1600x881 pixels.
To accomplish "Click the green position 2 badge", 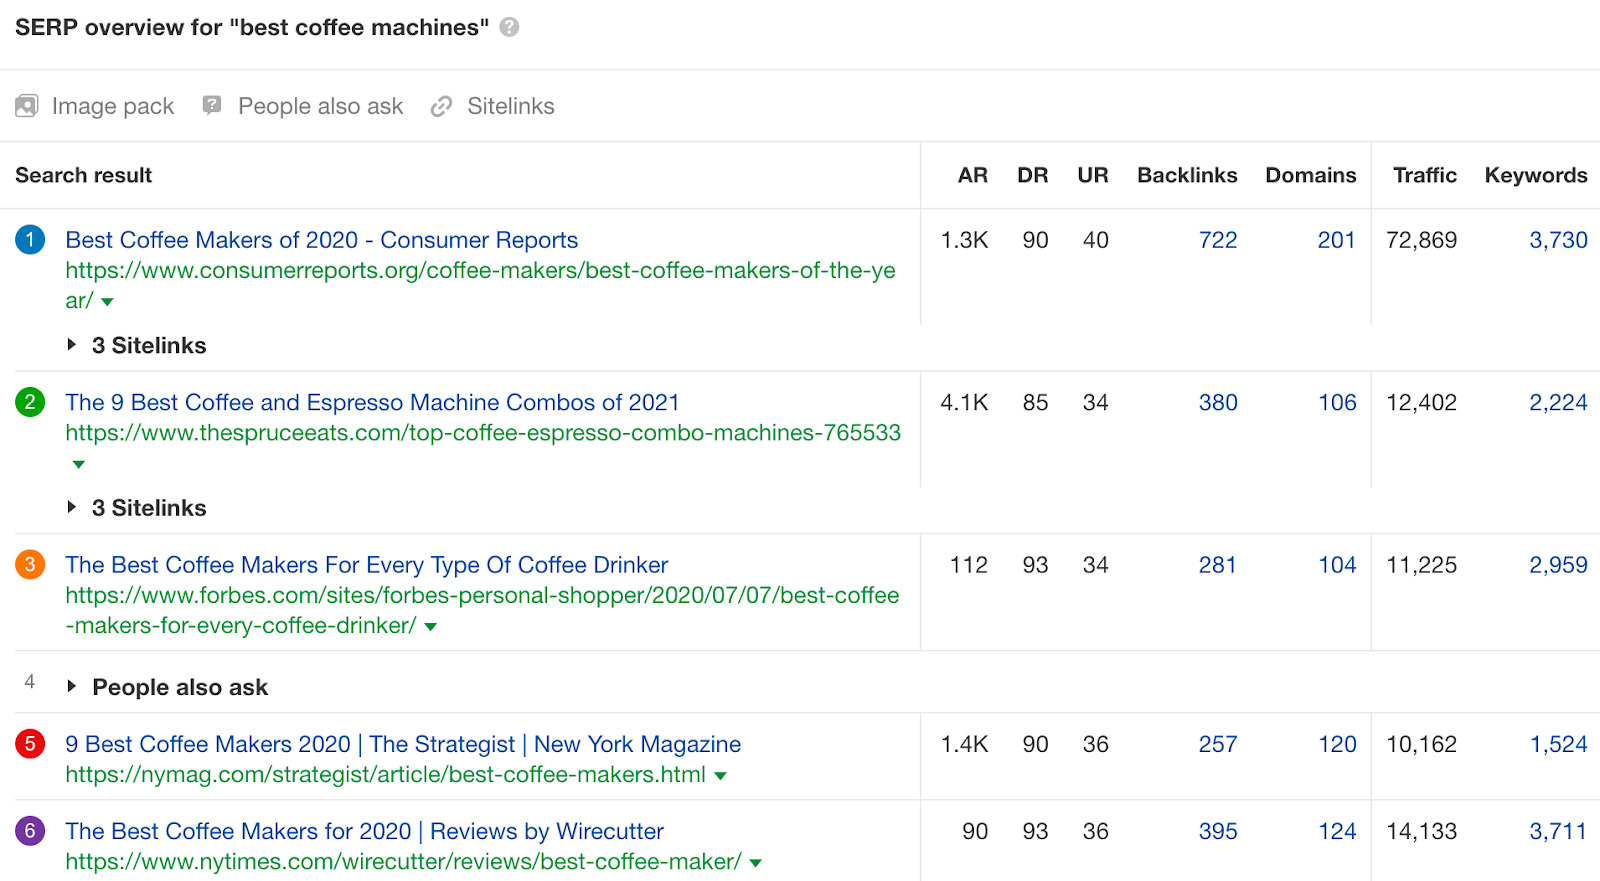I will [30, 402].
